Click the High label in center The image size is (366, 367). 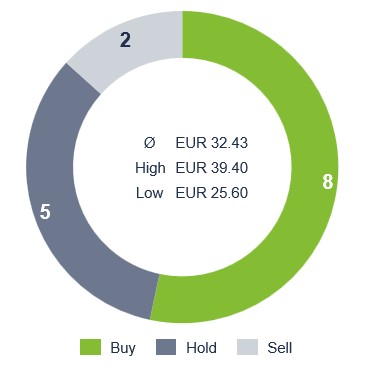[150, 168]
